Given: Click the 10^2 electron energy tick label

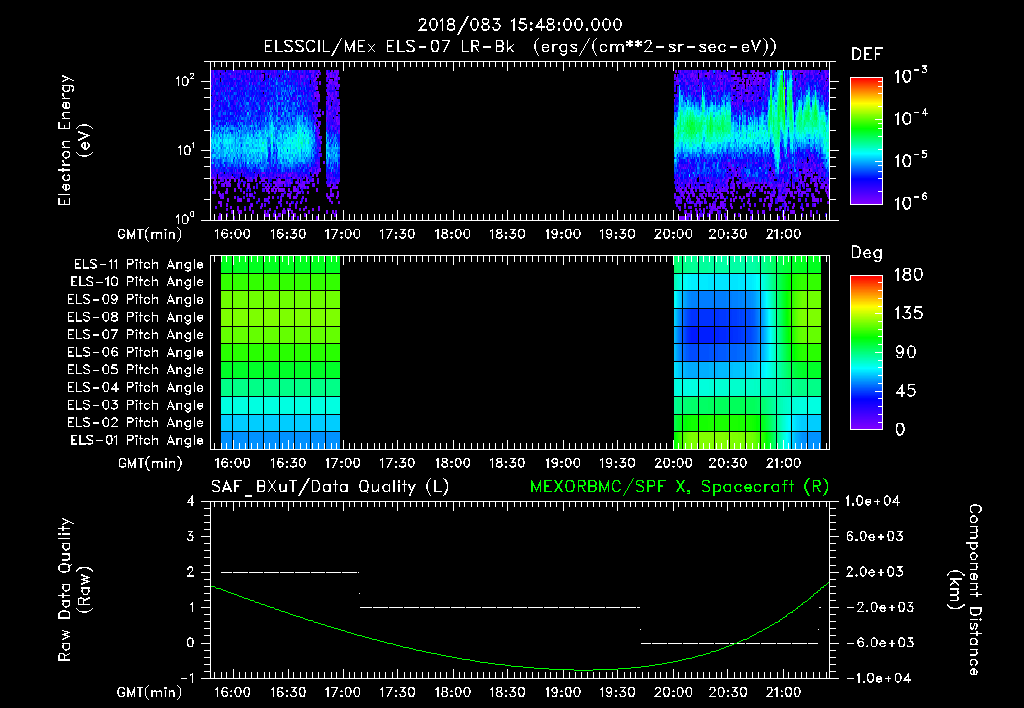Looking at the screenshot, I should (185, 82).
